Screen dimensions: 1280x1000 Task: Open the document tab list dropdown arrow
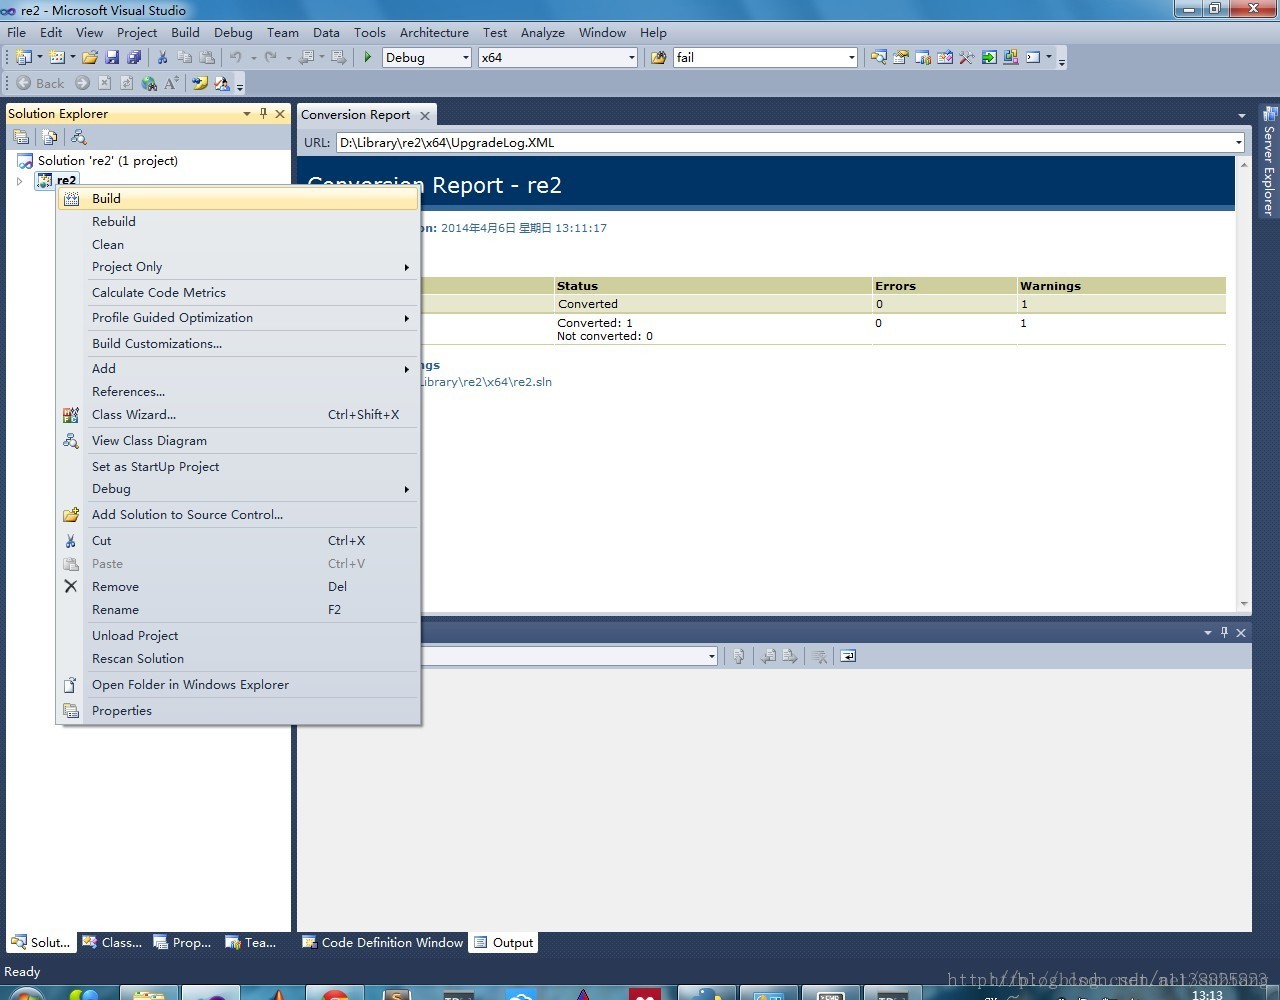pyautogui.click(x=1242, y=115)
